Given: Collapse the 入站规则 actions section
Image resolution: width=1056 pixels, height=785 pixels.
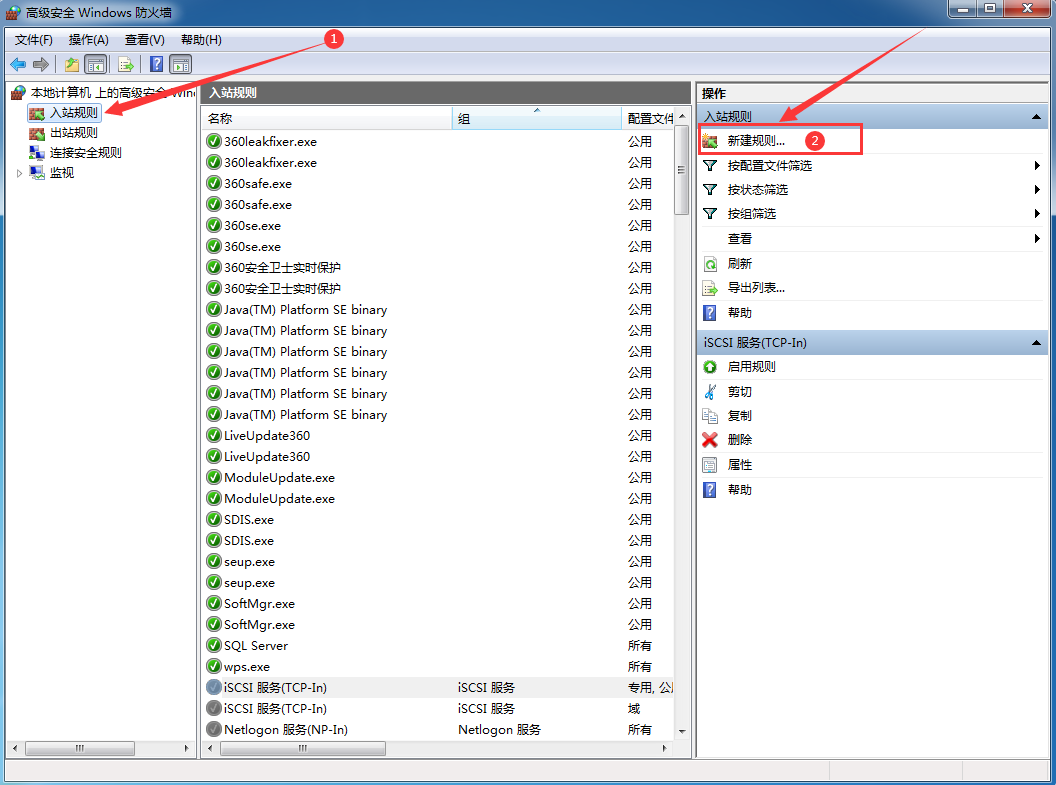Looking at the screenshot, I should pos(1036,116).
